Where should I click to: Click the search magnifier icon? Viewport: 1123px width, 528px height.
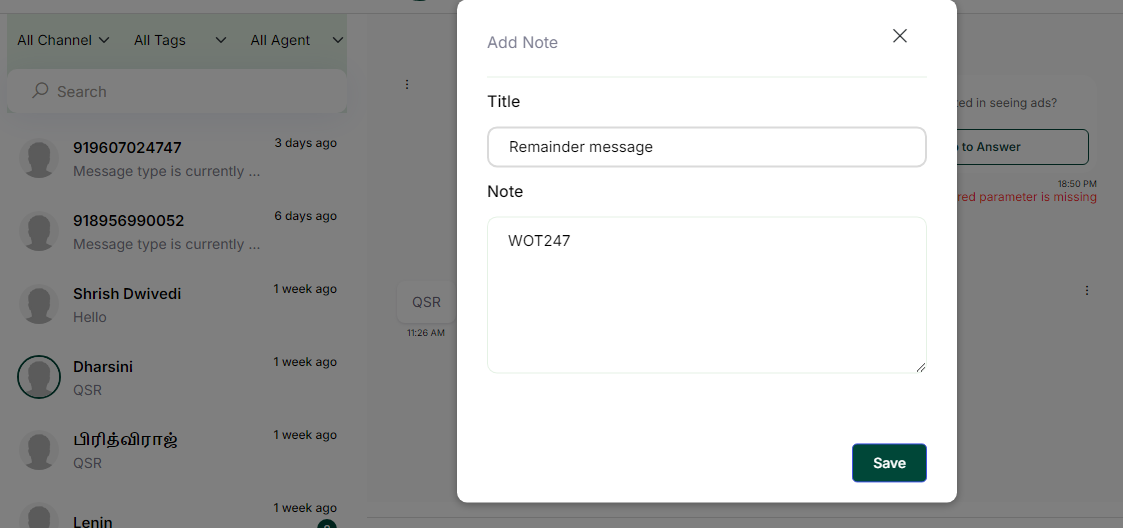click(40, 91)
